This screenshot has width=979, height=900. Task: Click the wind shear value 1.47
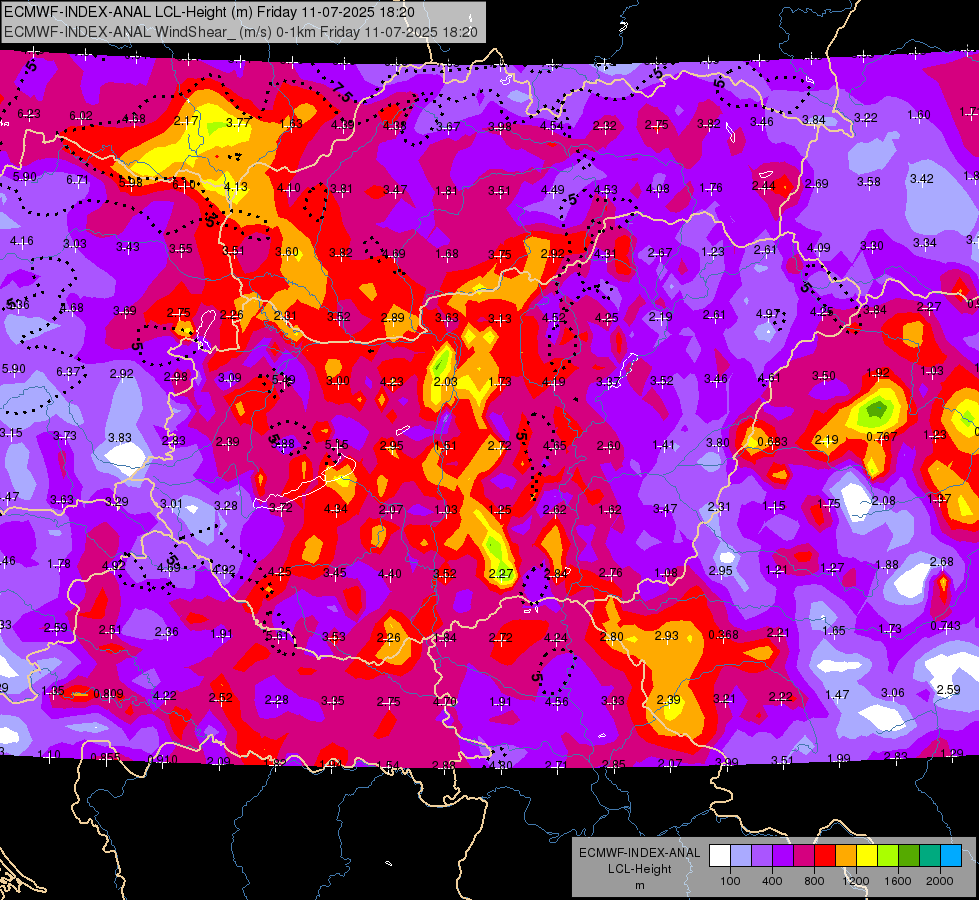837,695
